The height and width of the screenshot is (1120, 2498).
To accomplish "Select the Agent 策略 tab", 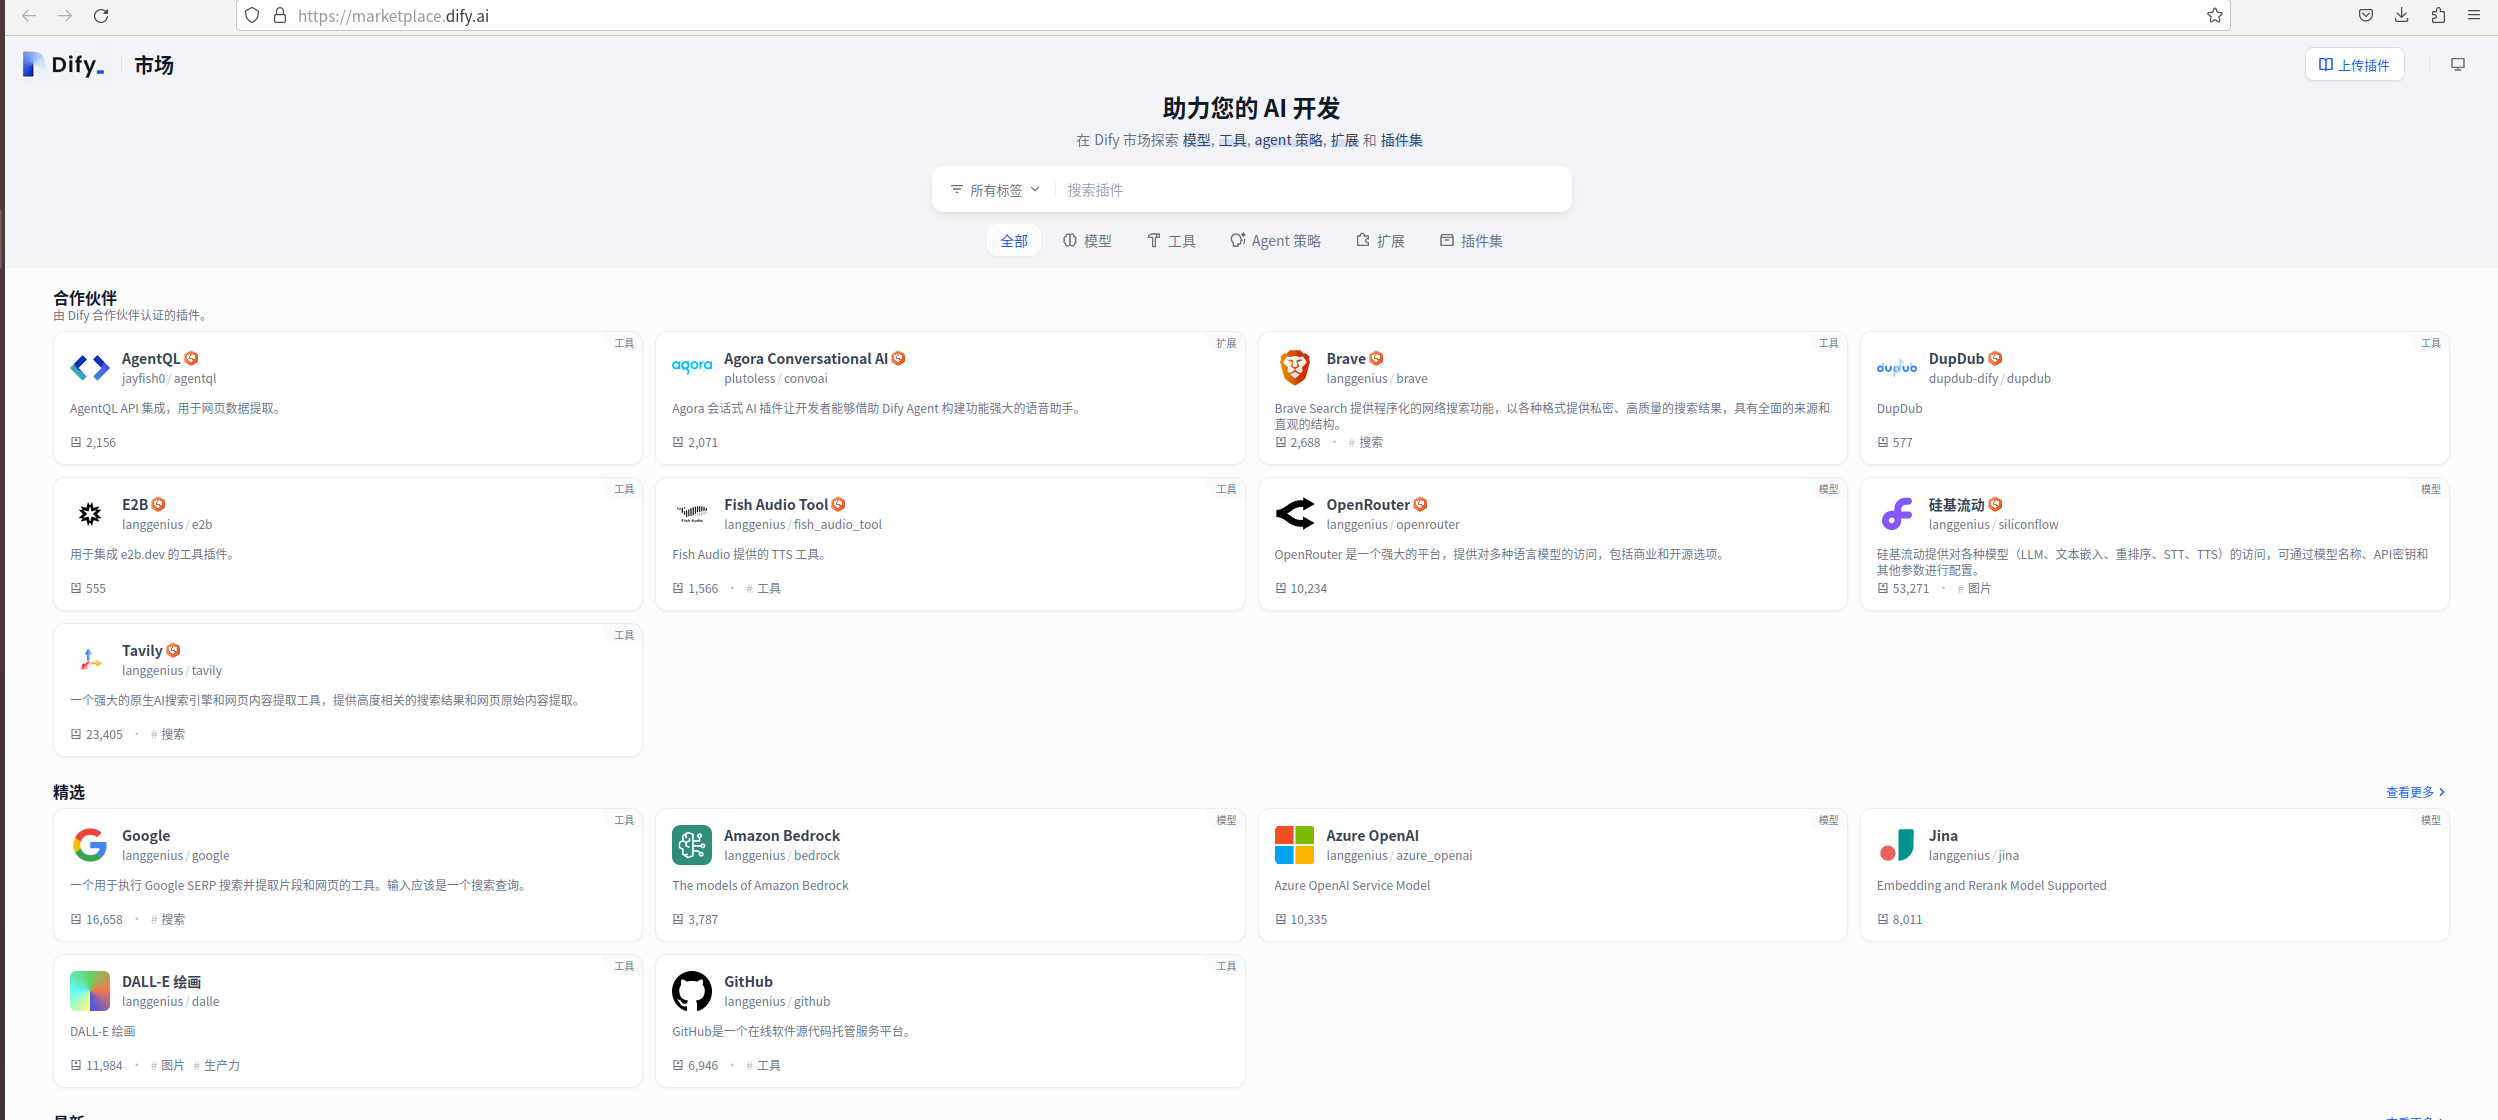I will (1275, 241).
